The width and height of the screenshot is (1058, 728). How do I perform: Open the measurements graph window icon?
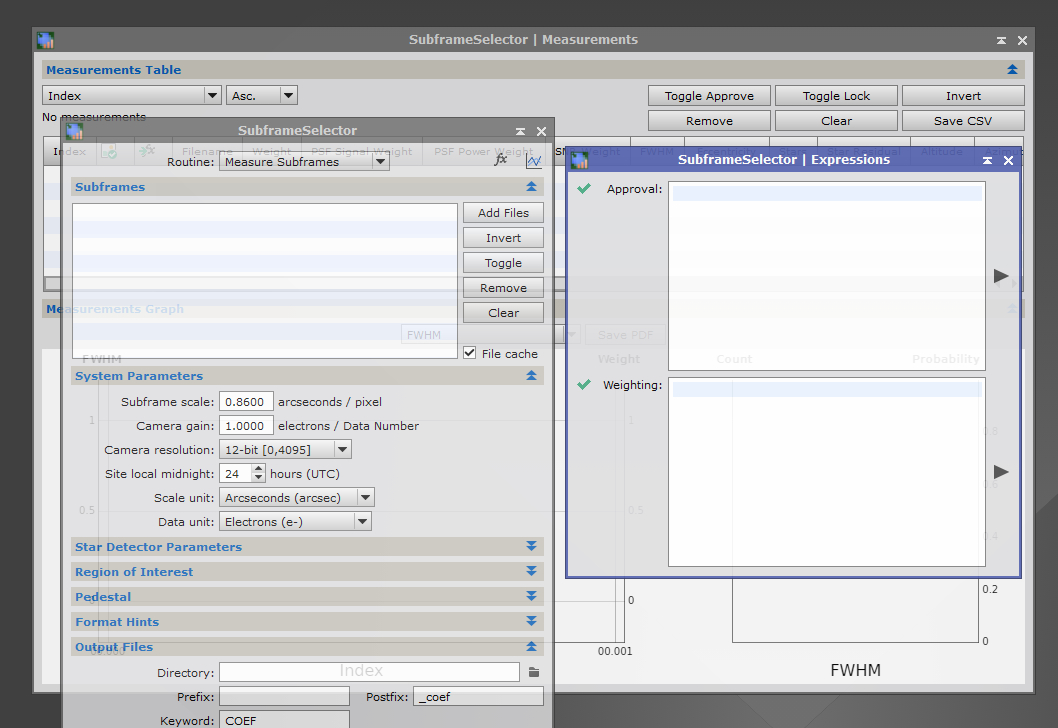coord(534,160)
